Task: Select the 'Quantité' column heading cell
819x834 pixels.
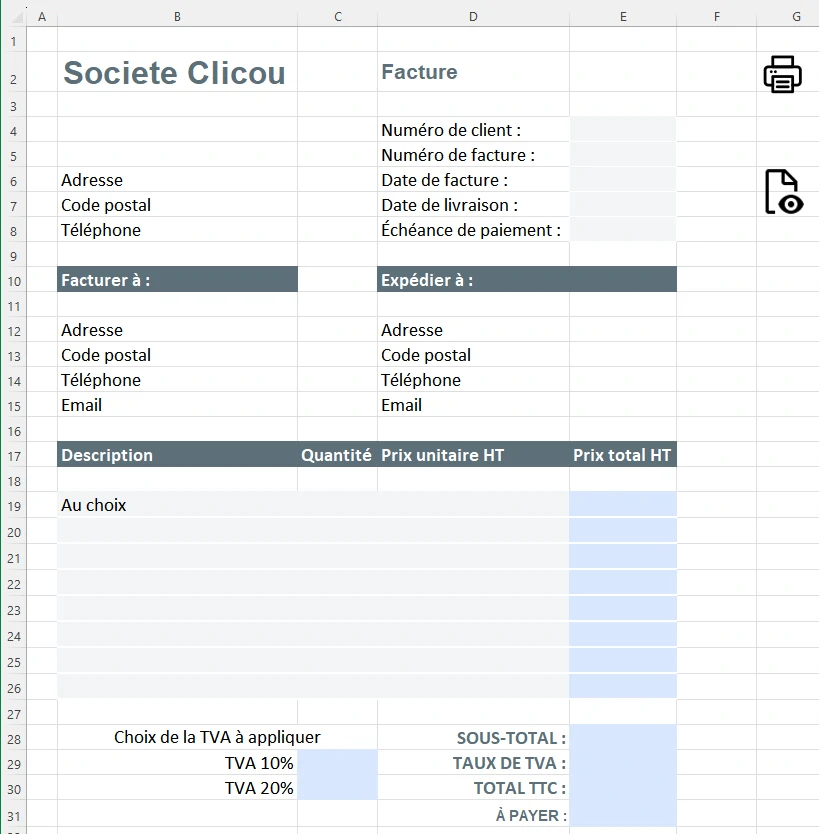Action: [x=337, y=455]
